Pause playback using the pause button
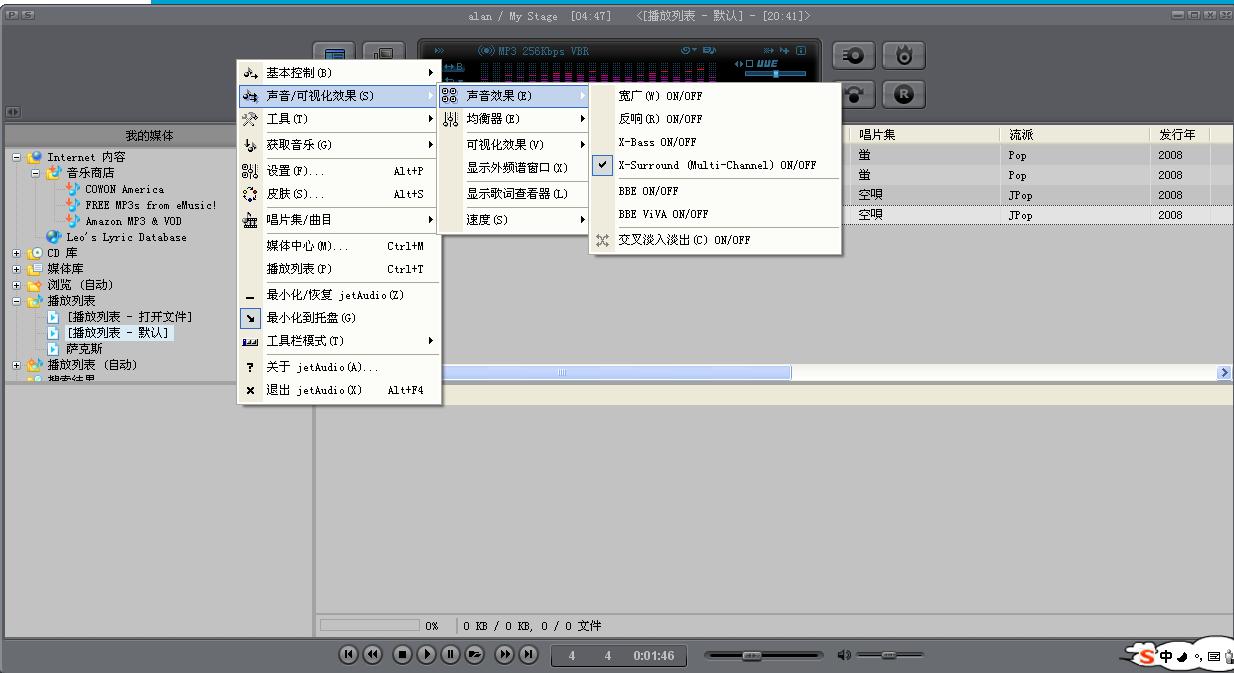1234x673 pixels. click(x=450, y=655)
